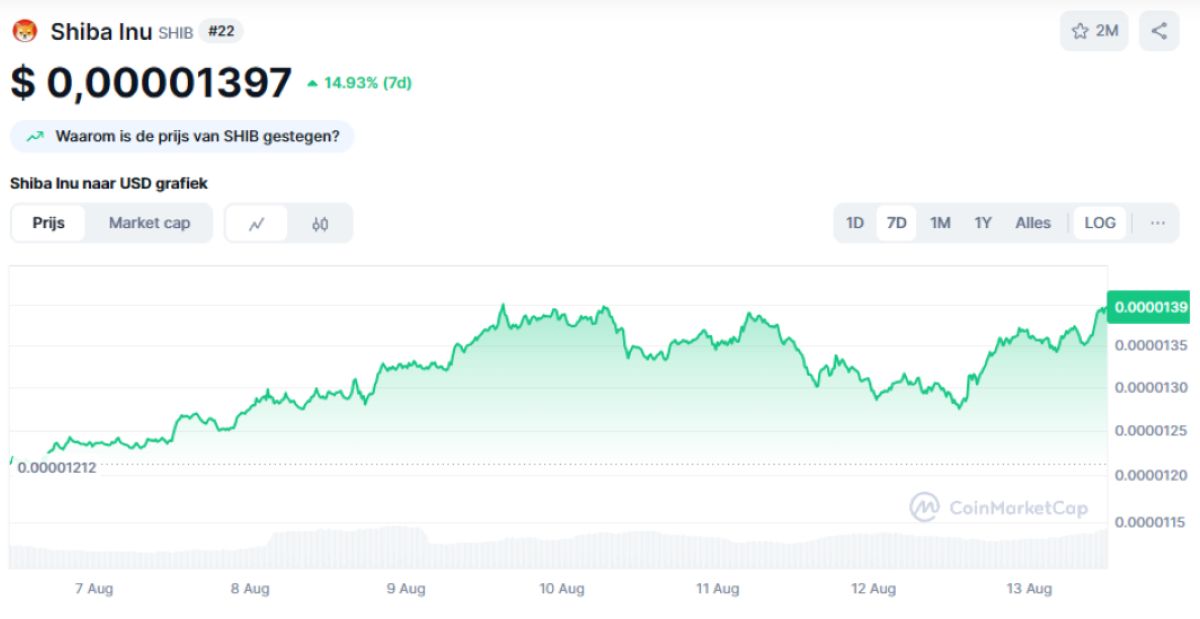Image resolution: width=1200 pixels, height=619 pixels.
Task: Click the 0.0000120 axis label
Action: pyautogui.click(x=1151, y=475)
